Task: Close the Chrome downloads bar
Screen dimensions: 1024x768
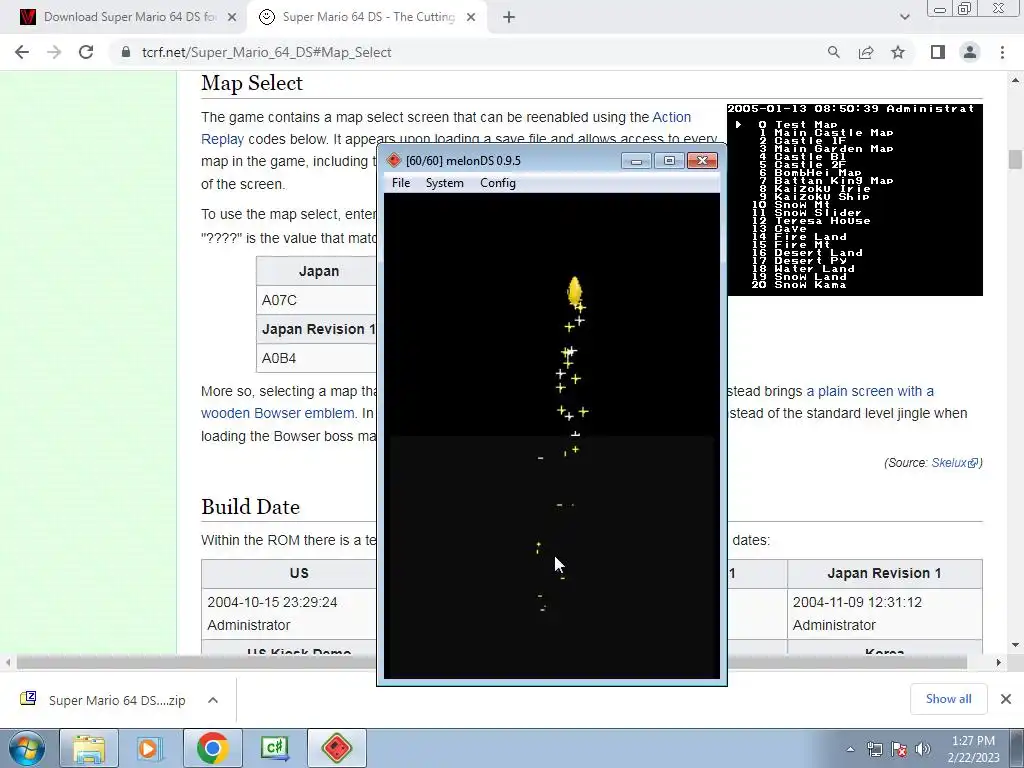Action: [x=1006, y=699]
